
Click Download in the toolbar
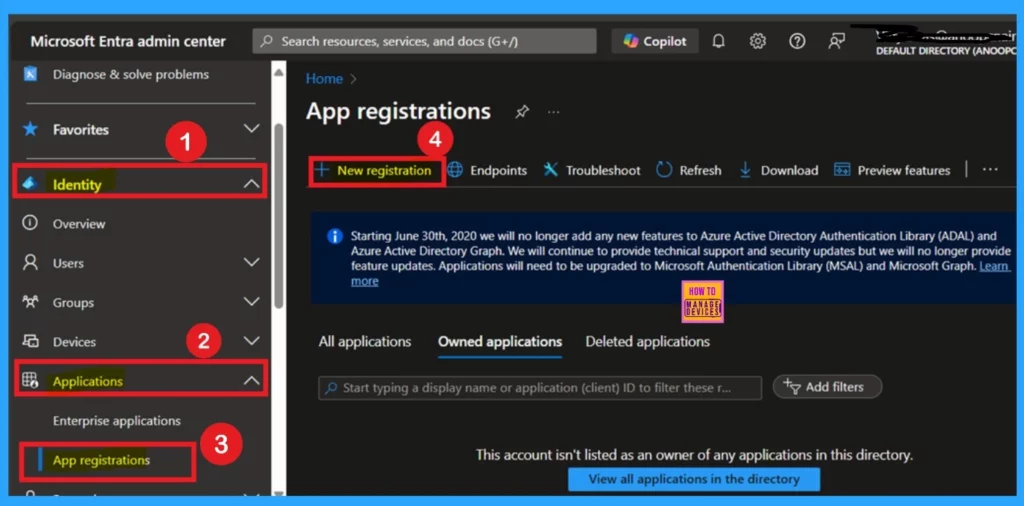pos(778,170)
